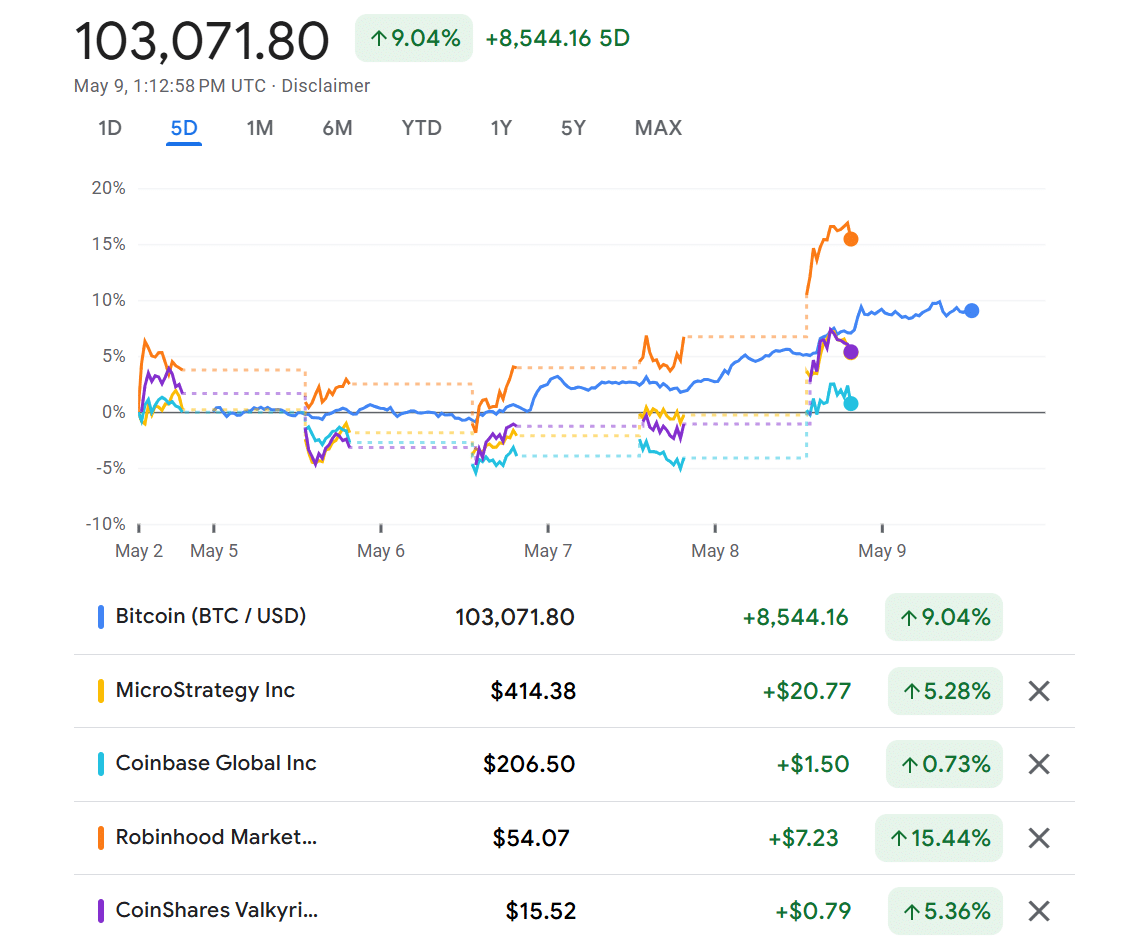The width and height of the screenshot is (1121, 948).
Task: Click the purple endpoint dot on the chart
Action: pos(851,352)
